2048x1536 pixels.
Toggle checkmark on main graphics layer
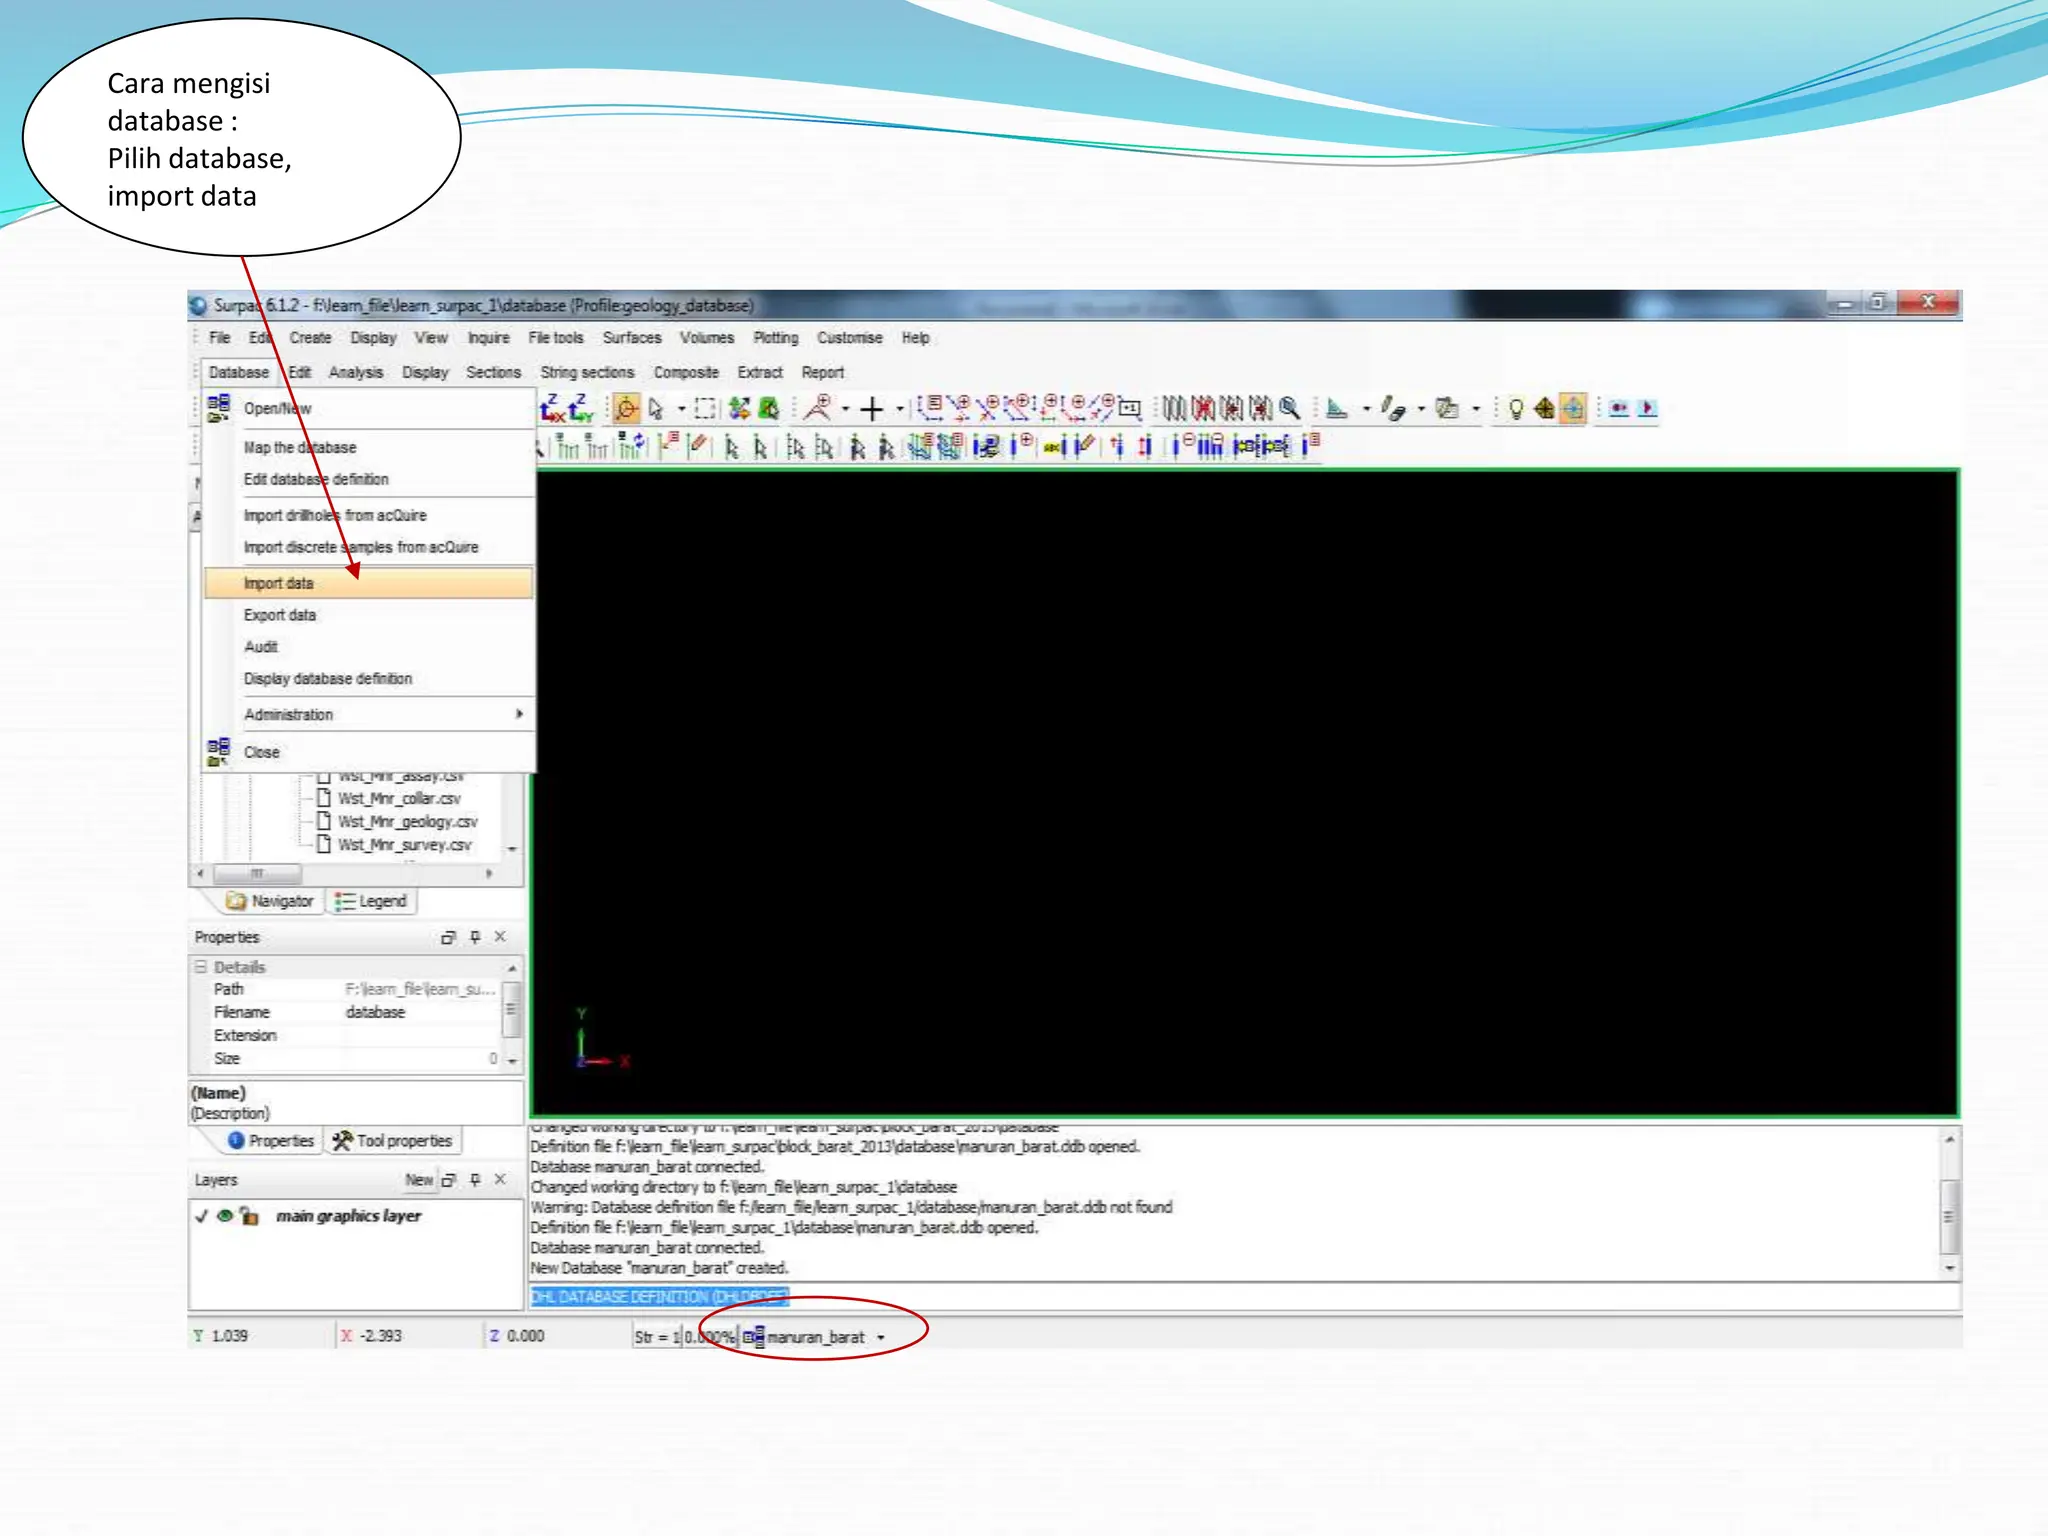point(202,1216)
